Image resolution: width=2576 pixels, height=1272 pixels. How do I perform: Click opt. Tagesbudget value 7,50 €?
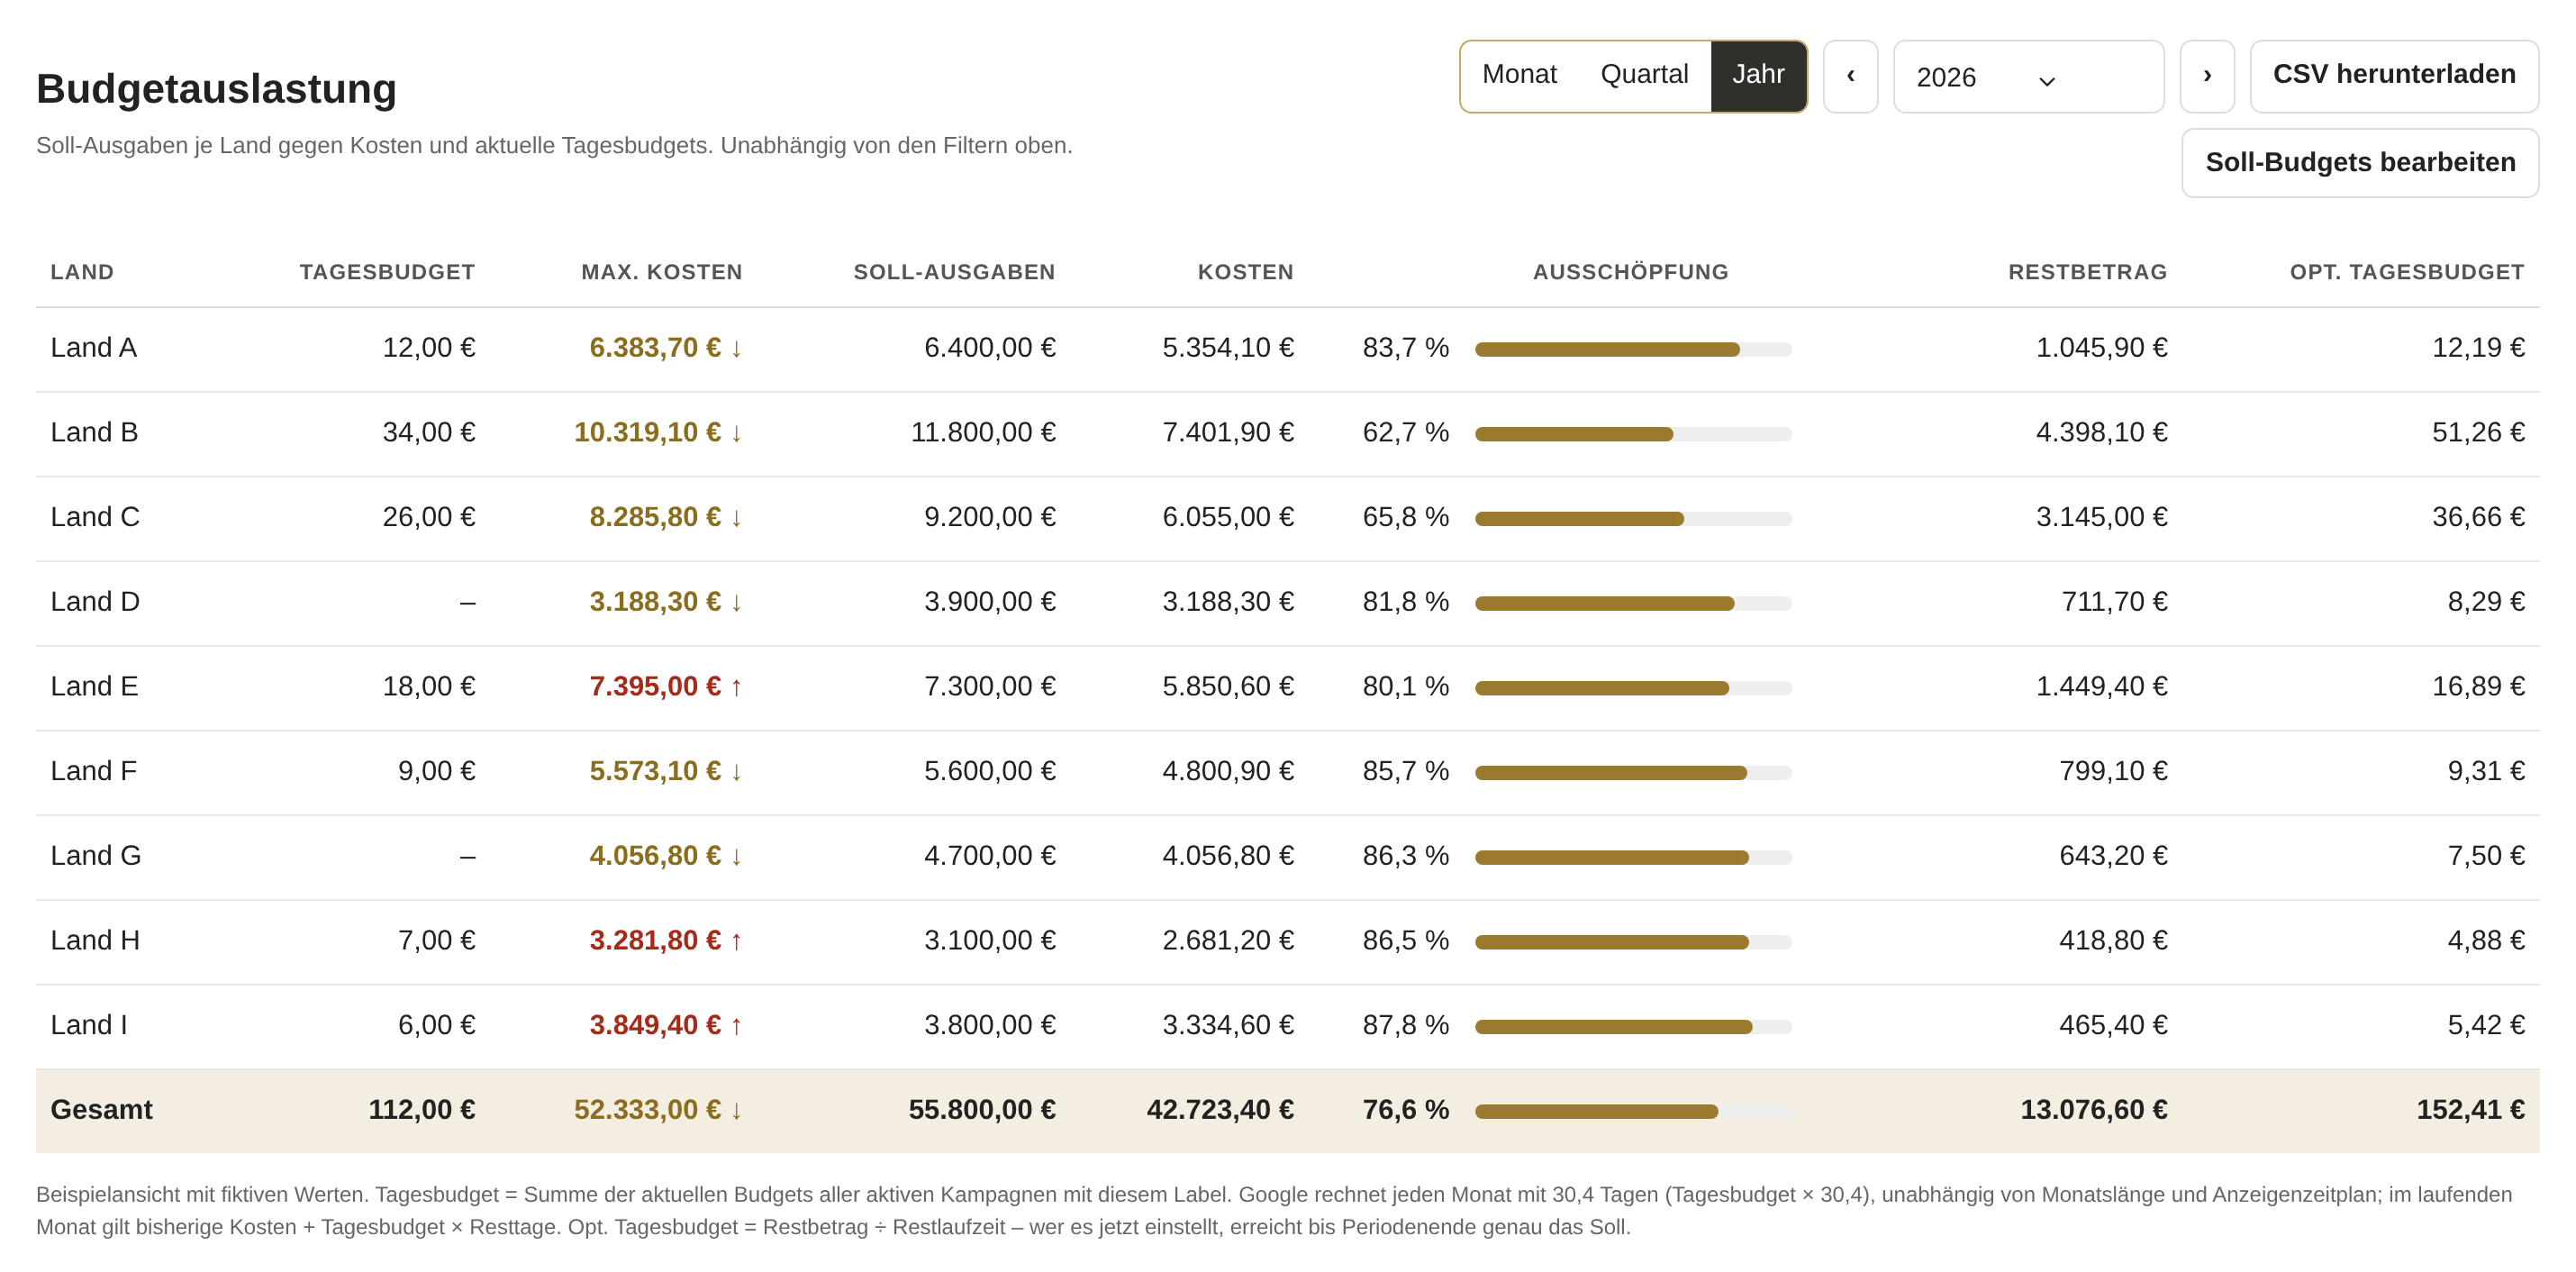(2486, 856)
